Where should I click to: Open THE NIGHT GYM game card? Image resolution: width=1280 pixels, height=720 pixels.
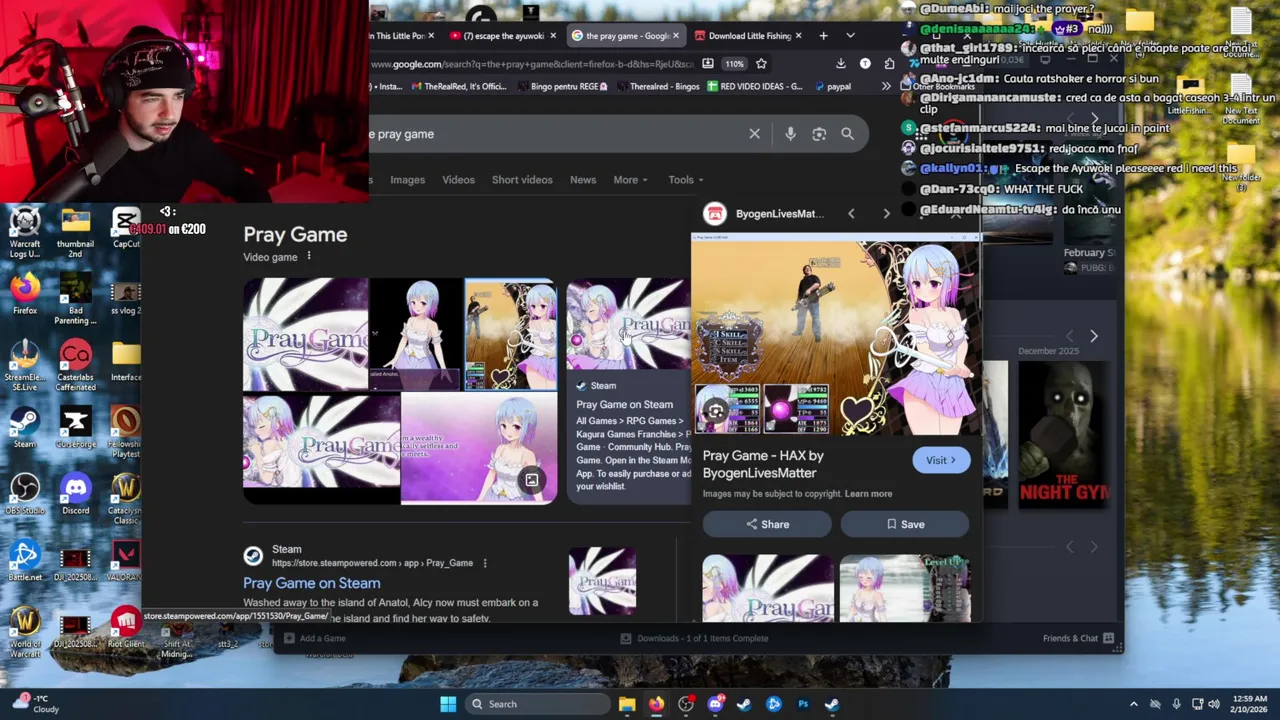tap(1064, 433)
